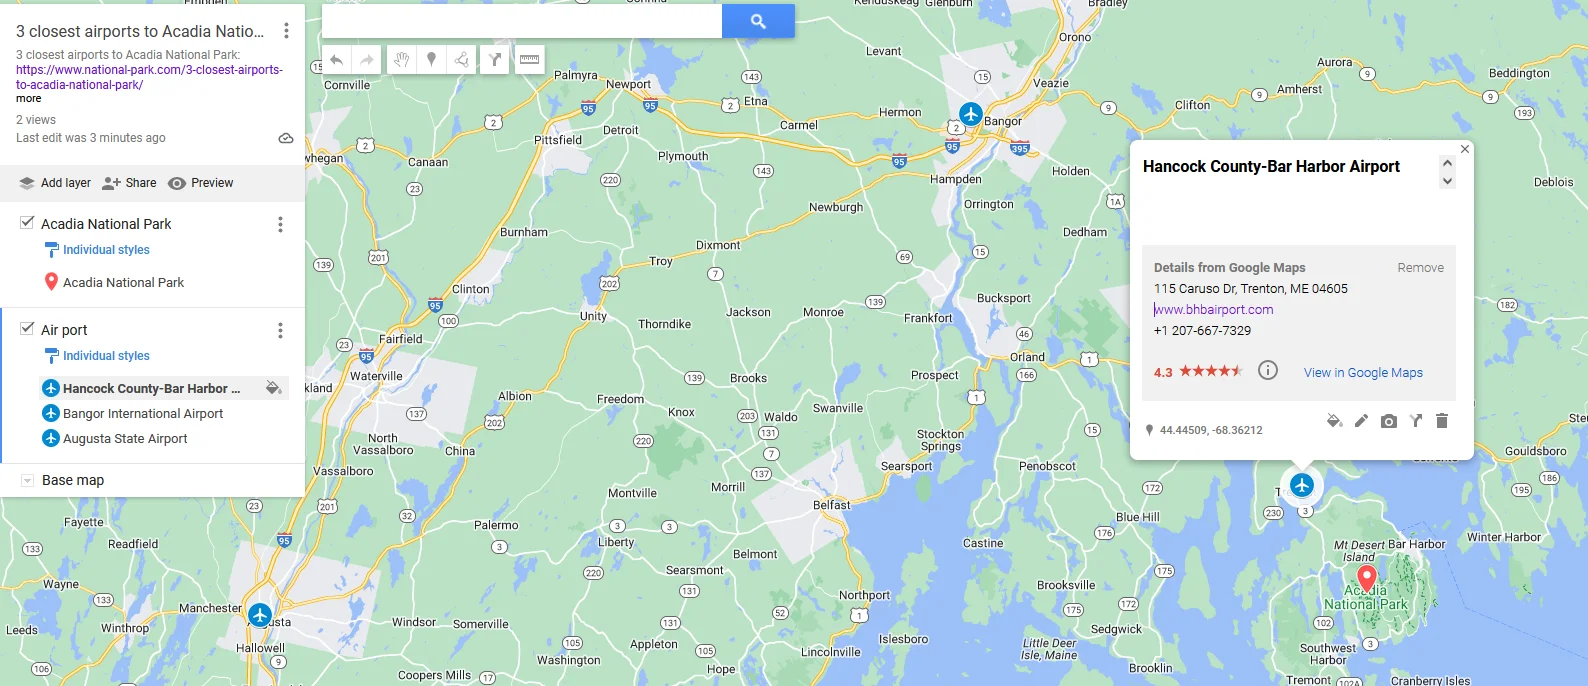The image size is (1588, 686).
Task: Uncheck the Acadia National Park layer checkbox
Action: tap(27, 223)
